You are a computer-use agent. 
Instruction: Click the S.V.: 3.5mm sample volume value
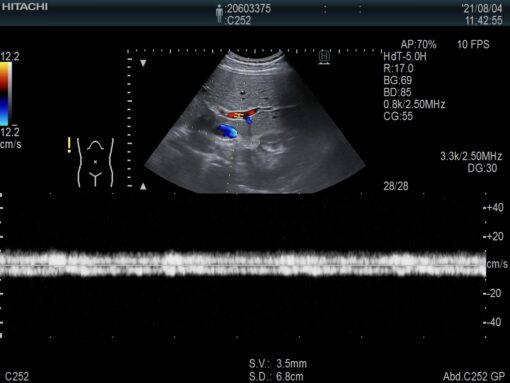tap(278, 364)
